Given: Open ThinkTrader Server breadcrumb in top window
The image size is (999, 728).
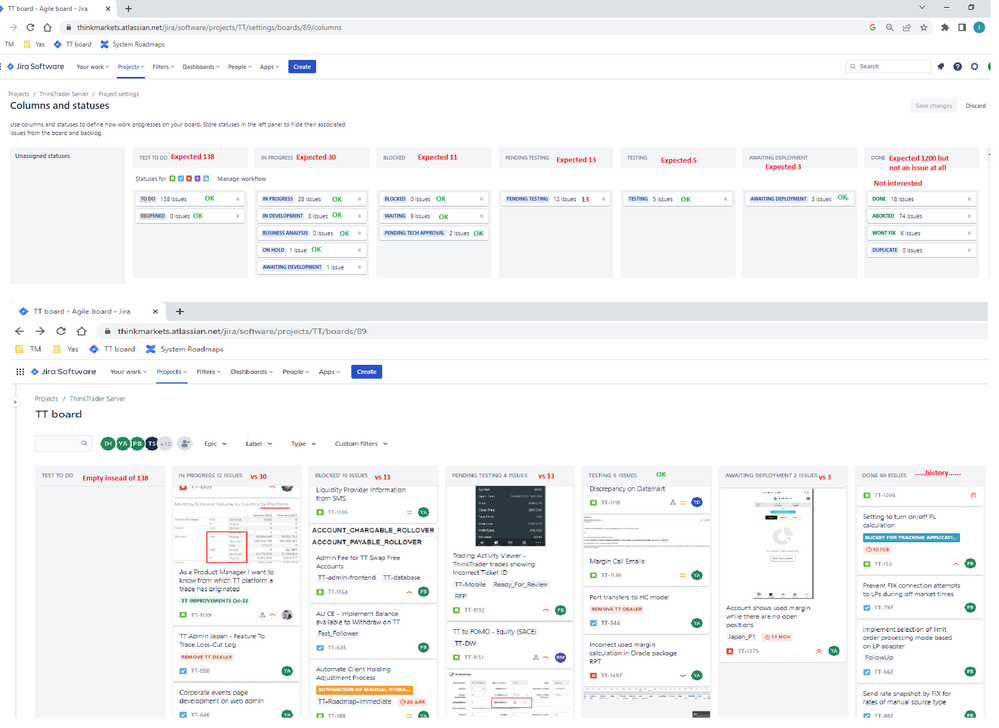Looking at the screenshot, I should pyautogui.click(x=64, y=94).
